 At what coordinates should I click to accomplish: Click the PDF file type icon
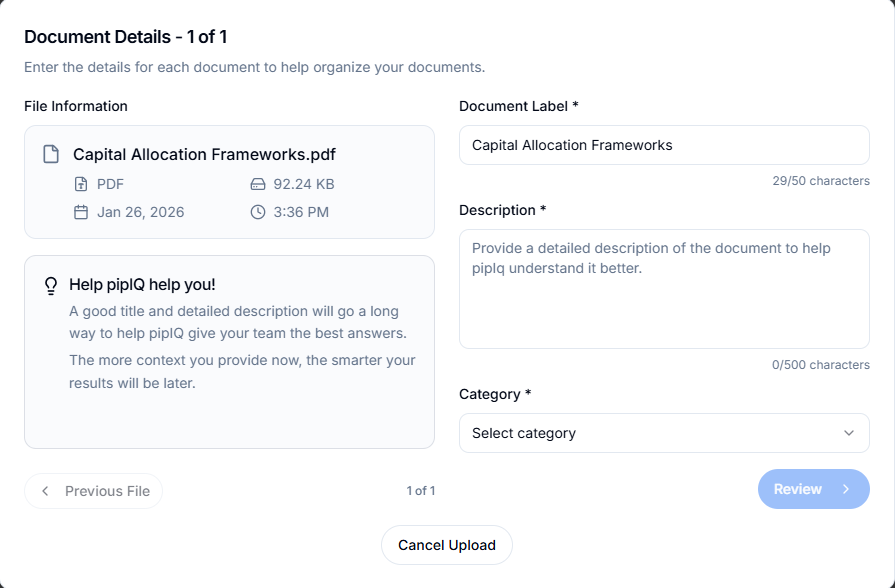tap(81, 184)
